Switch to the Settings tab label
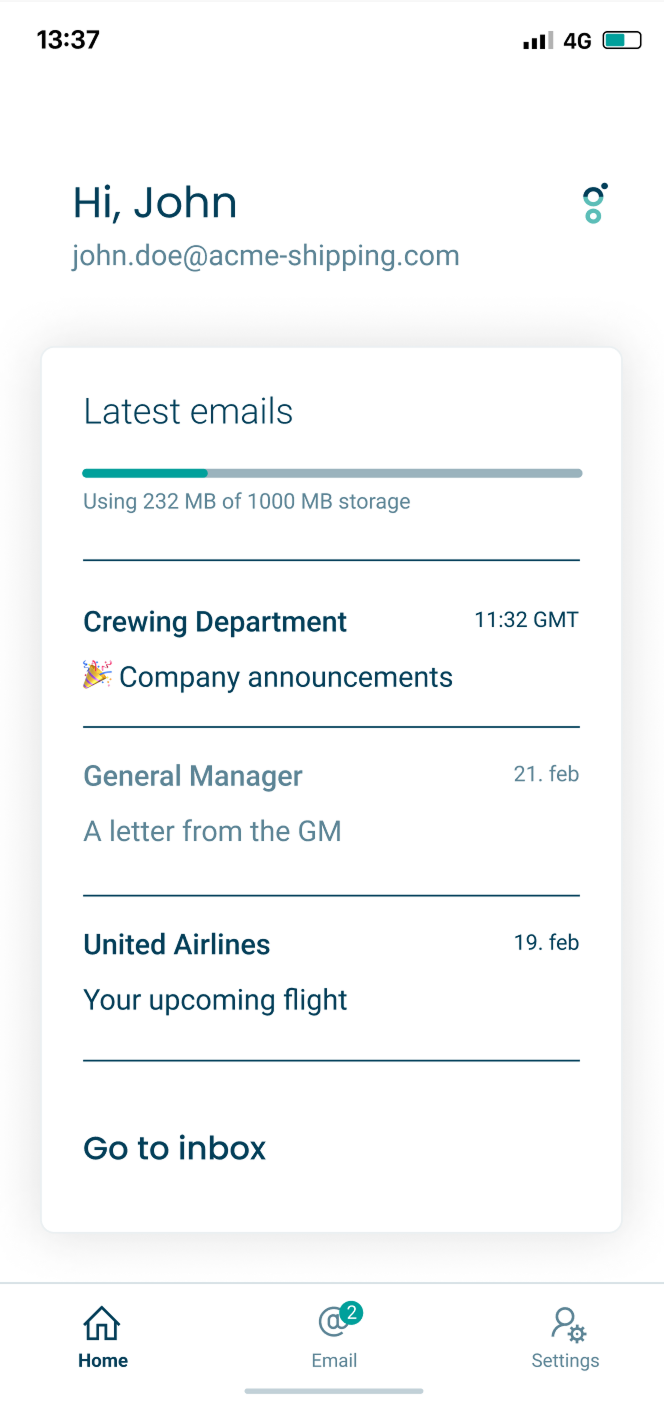Viewport: 664px width, 1420px height. click(x=565, y=1360)
